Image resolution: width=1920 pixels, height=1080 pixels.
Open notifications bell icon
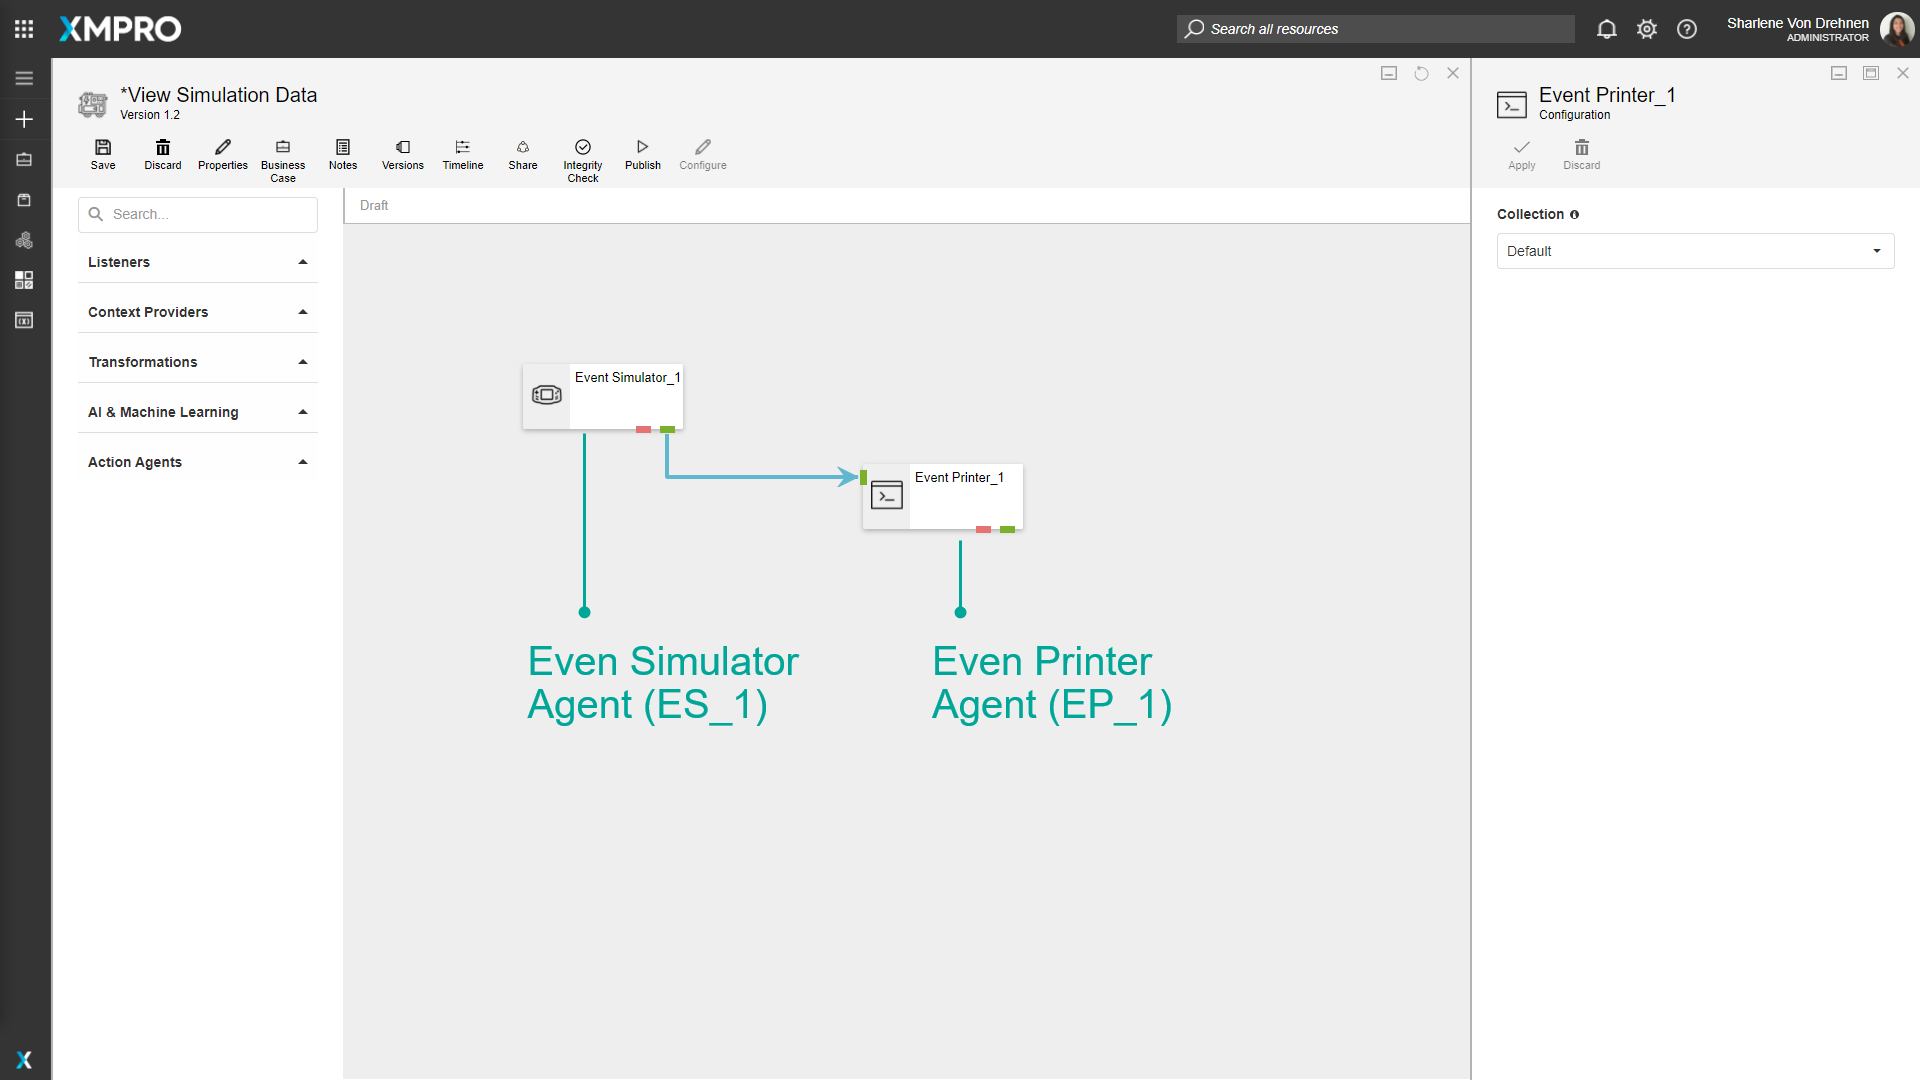coord(1606,29)
